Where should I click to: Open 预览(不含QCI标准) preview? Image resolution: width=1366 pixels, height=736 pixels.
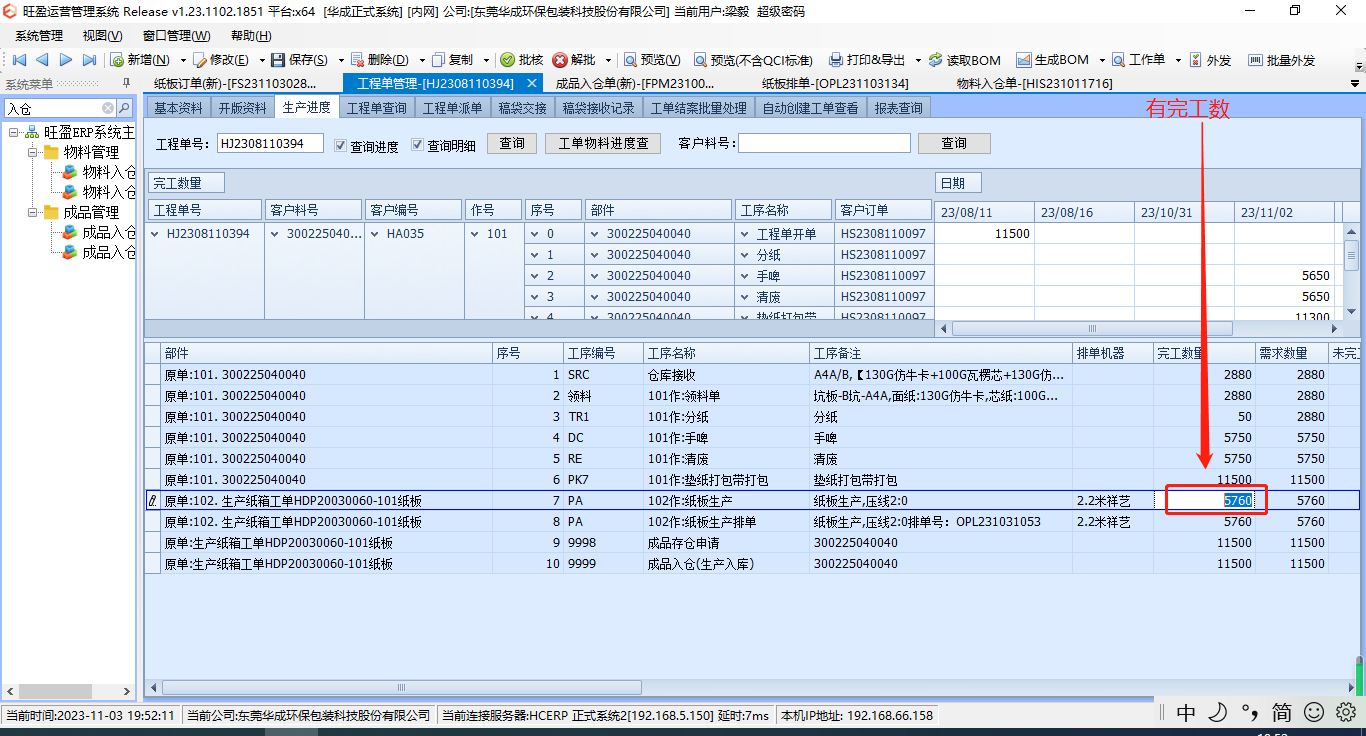753,60
